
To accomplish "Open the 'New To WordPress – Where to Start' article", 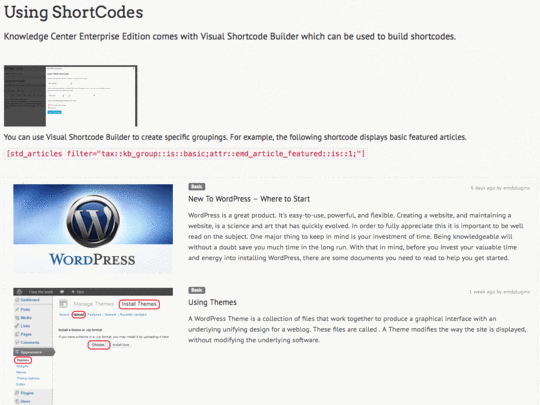I will [x=249, y=199].
